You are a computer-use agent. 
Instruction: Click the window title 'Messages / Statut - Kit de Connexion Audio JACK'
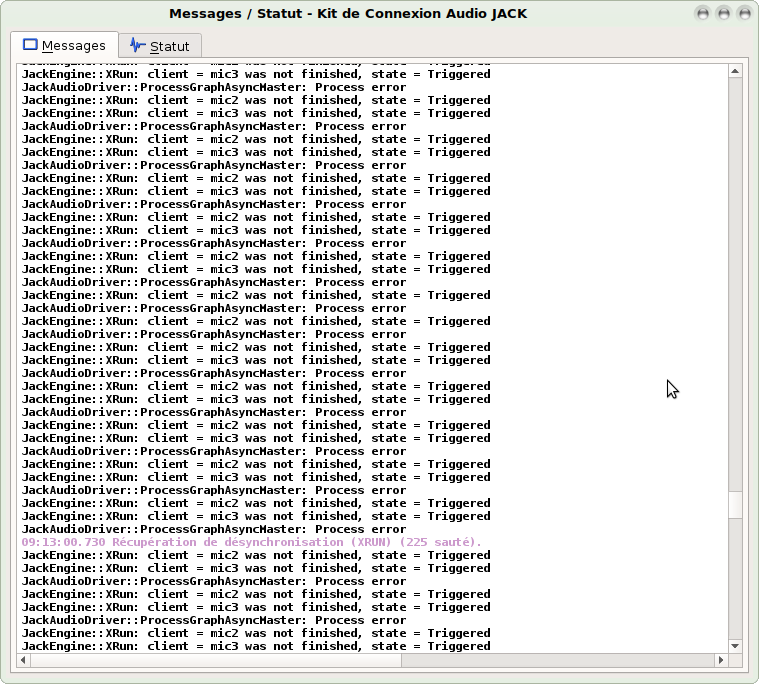(348, 14)
